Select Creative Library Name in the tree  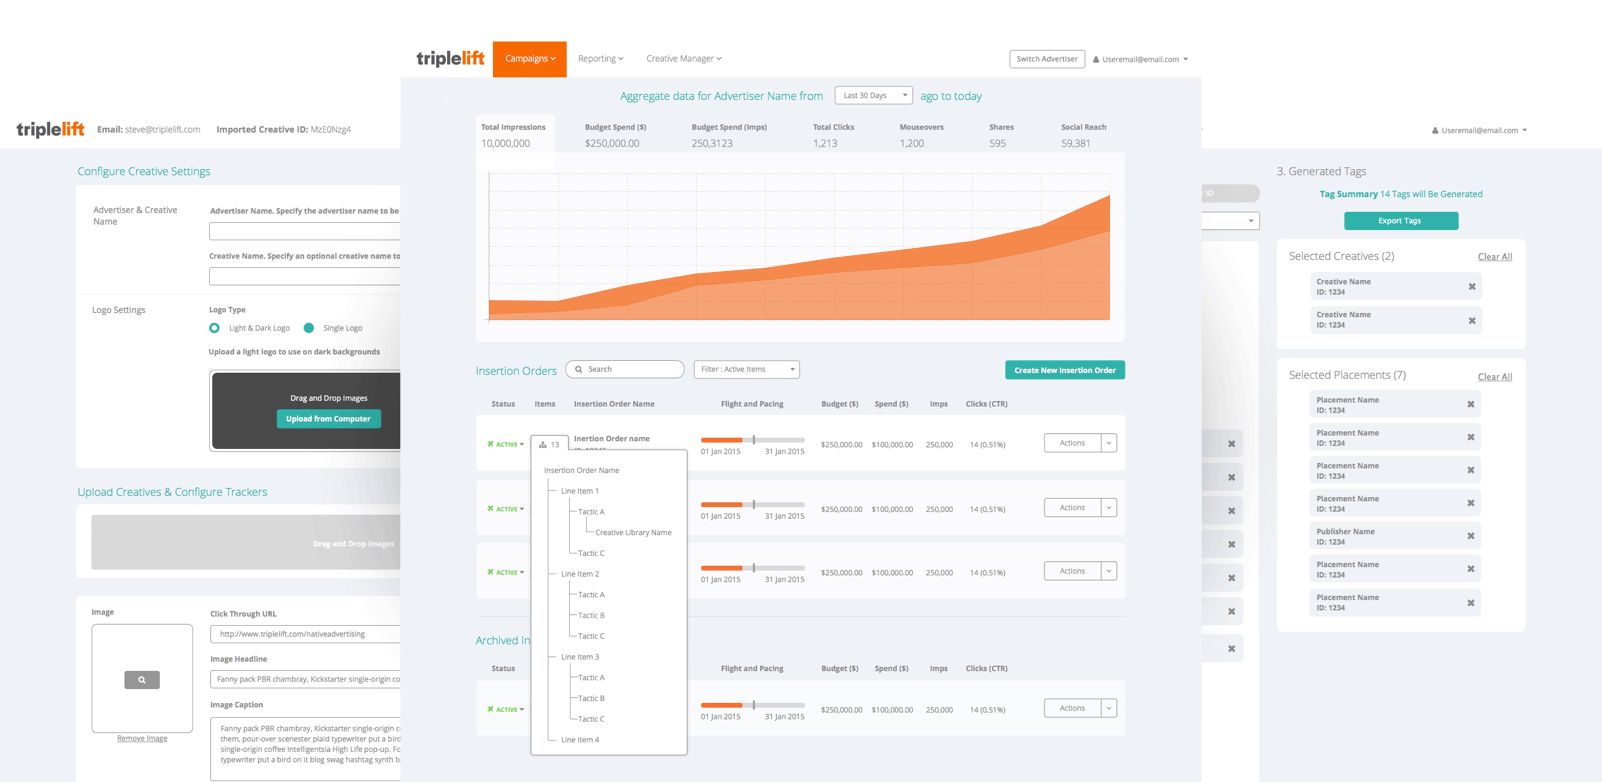click(x=633, y=533)
